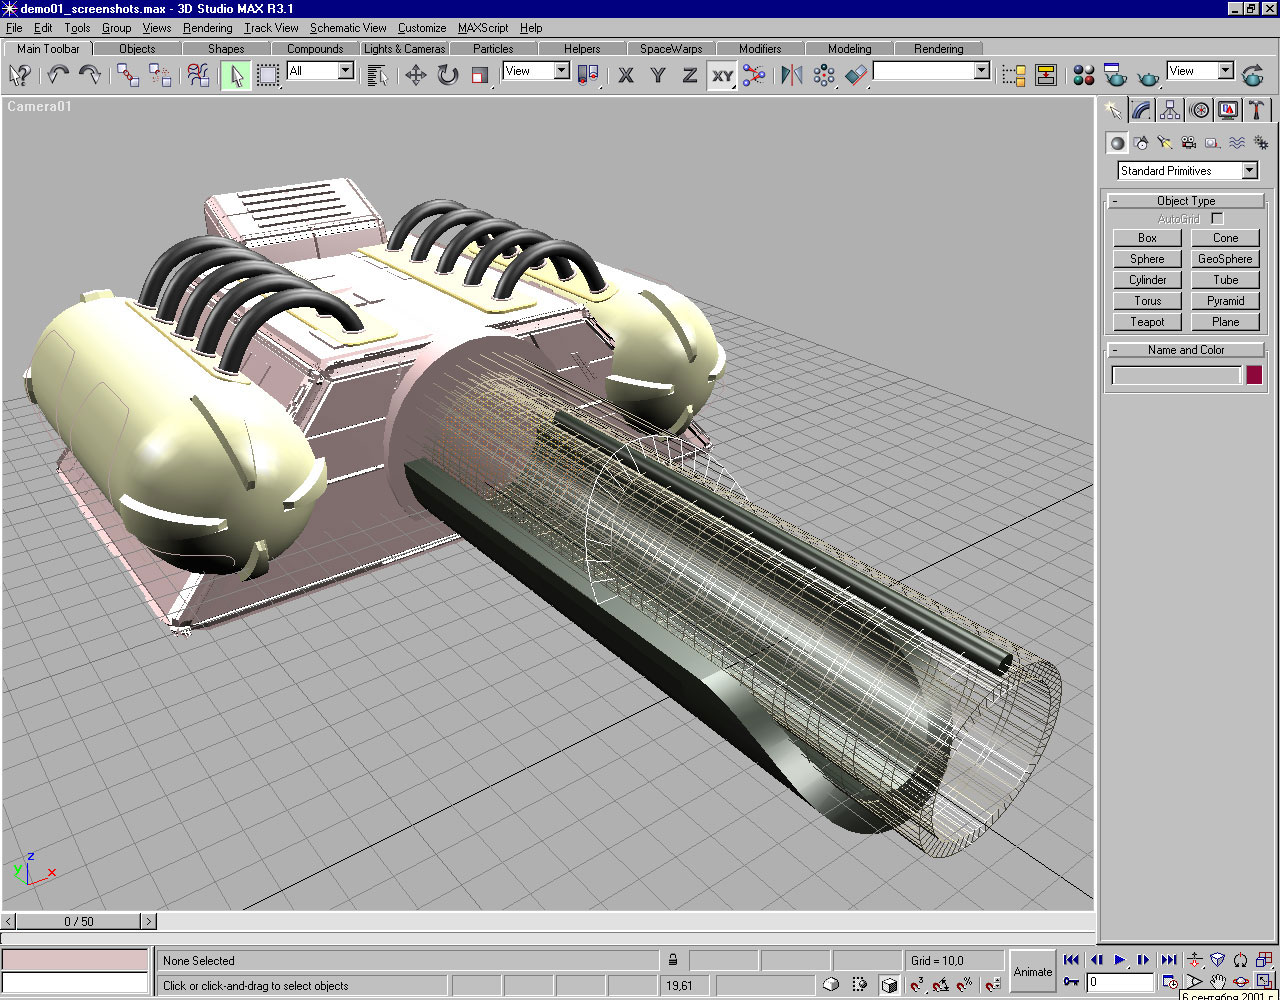
Task: Click the Select by Name tool
Action: (x=377, y=75)
